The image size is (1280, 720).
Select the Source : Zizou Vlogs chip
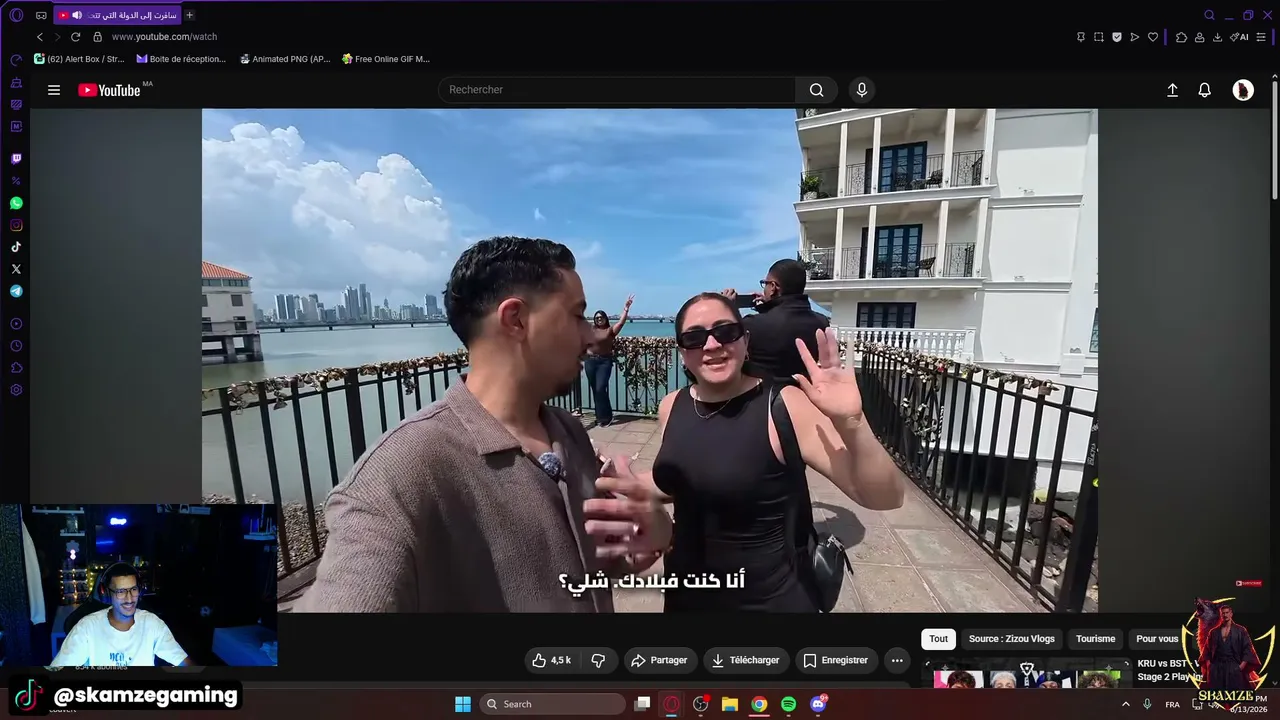click(x=1012, y=639)
